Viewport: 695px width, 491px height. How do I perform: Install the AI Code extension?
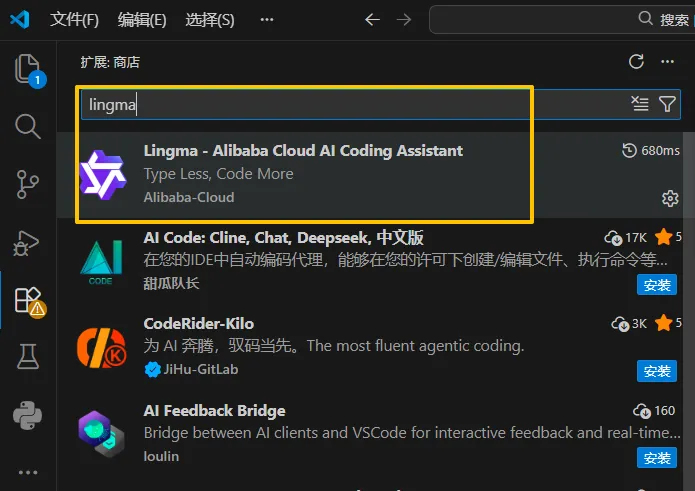click(x=657, y=285)
